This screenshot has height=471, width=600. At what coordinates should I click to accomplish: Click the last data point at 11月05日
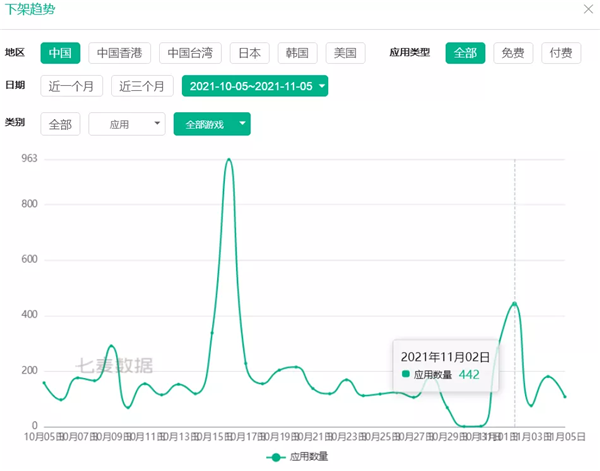click(565, 397)
